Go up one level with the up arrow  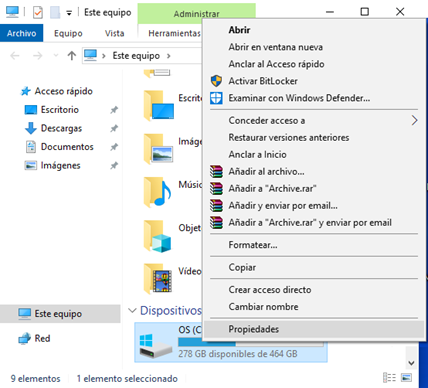pyautogui.click(x=72, y=56)
